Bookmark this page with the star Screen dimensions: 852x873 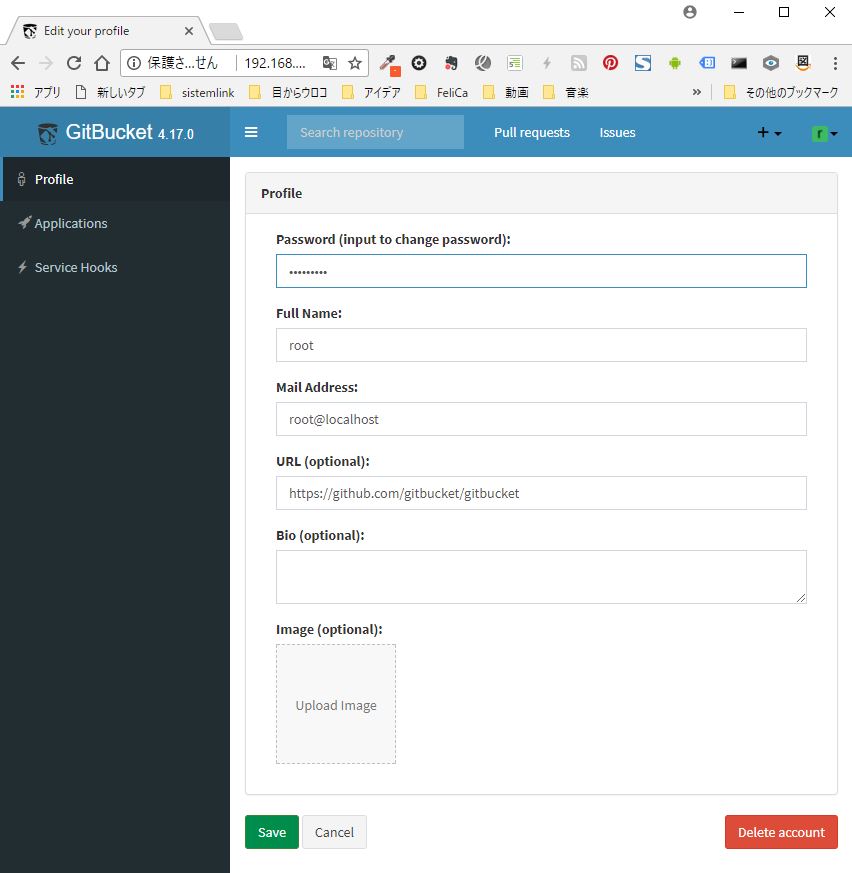(355, 63)
